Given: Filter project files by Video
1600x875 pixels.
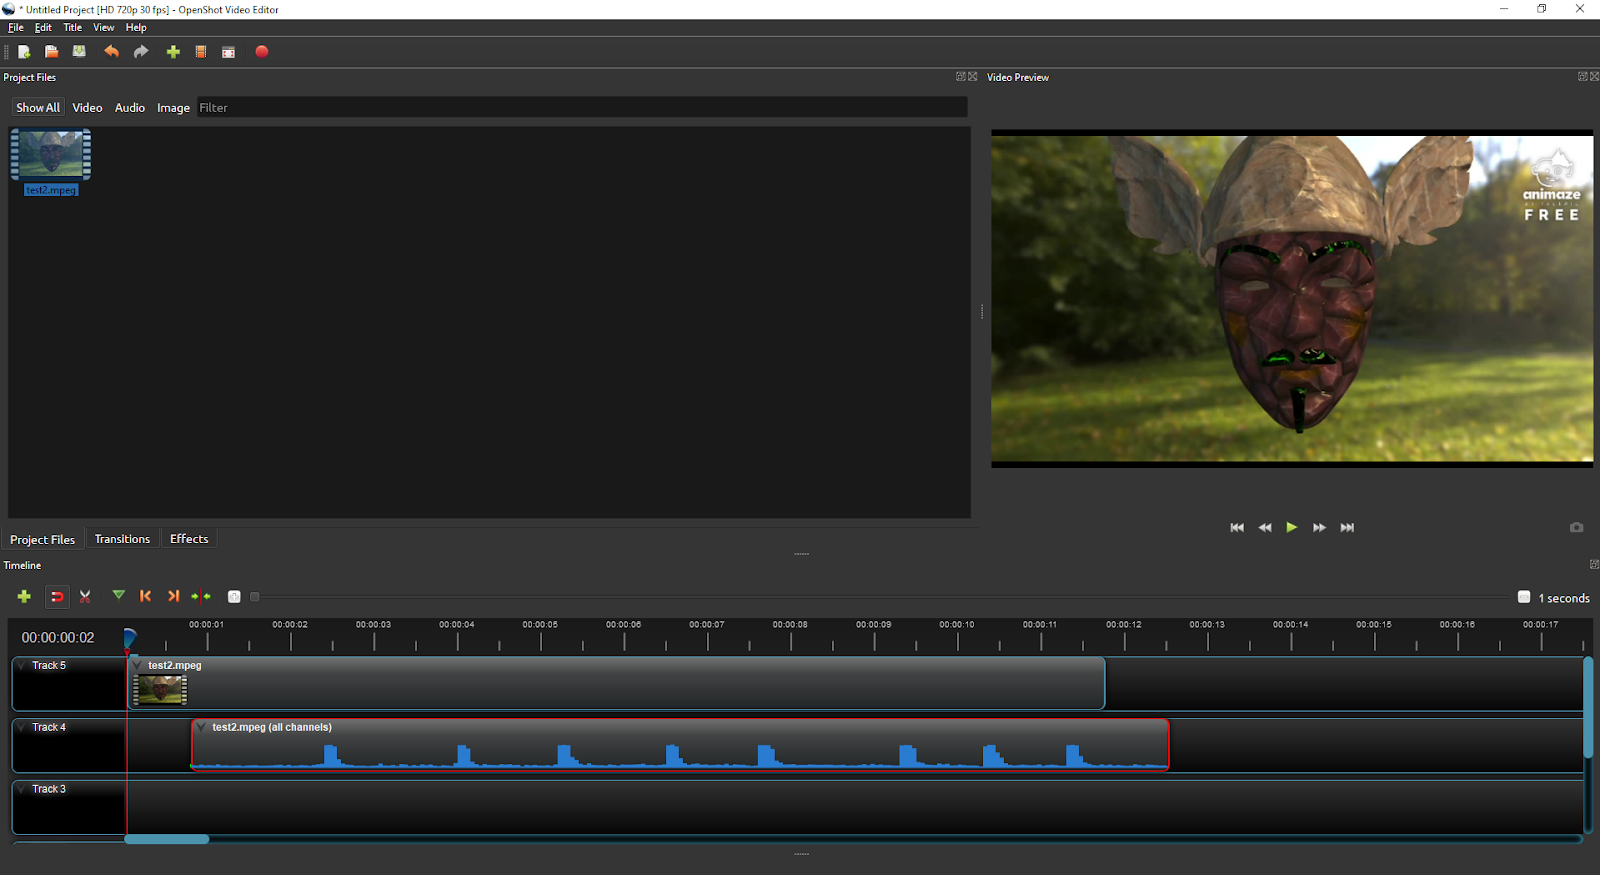Looking at the screenshot, I should tap(87, 108).
